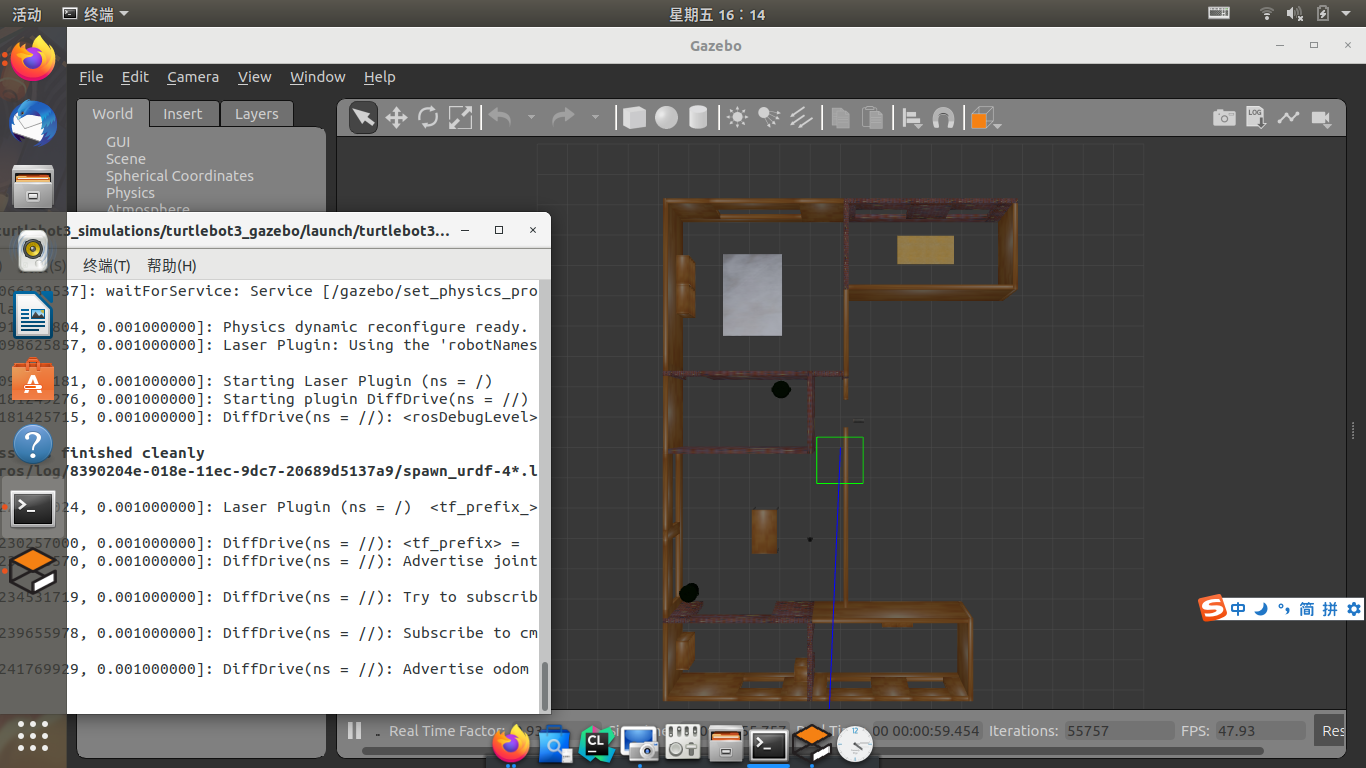Image resolution: width=1366 pixels, height=768 pixels.
Task: Open the Camera menu
Action: tap(192, 77)
